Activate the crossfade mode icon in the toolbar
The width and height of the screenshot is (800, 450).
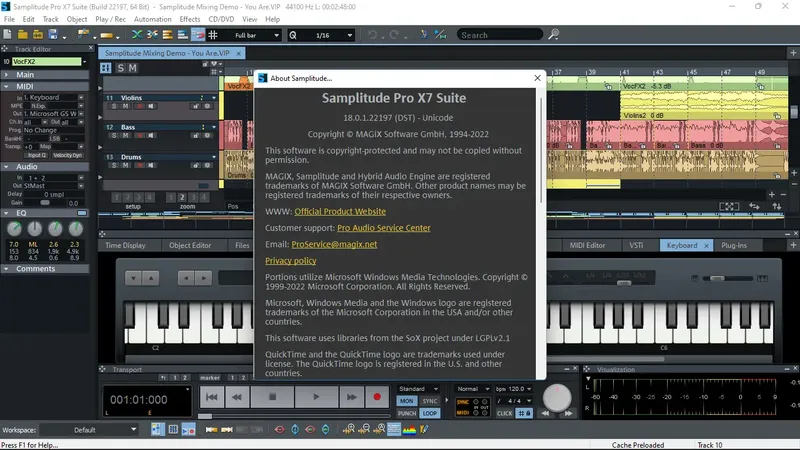tap(137, 35)
